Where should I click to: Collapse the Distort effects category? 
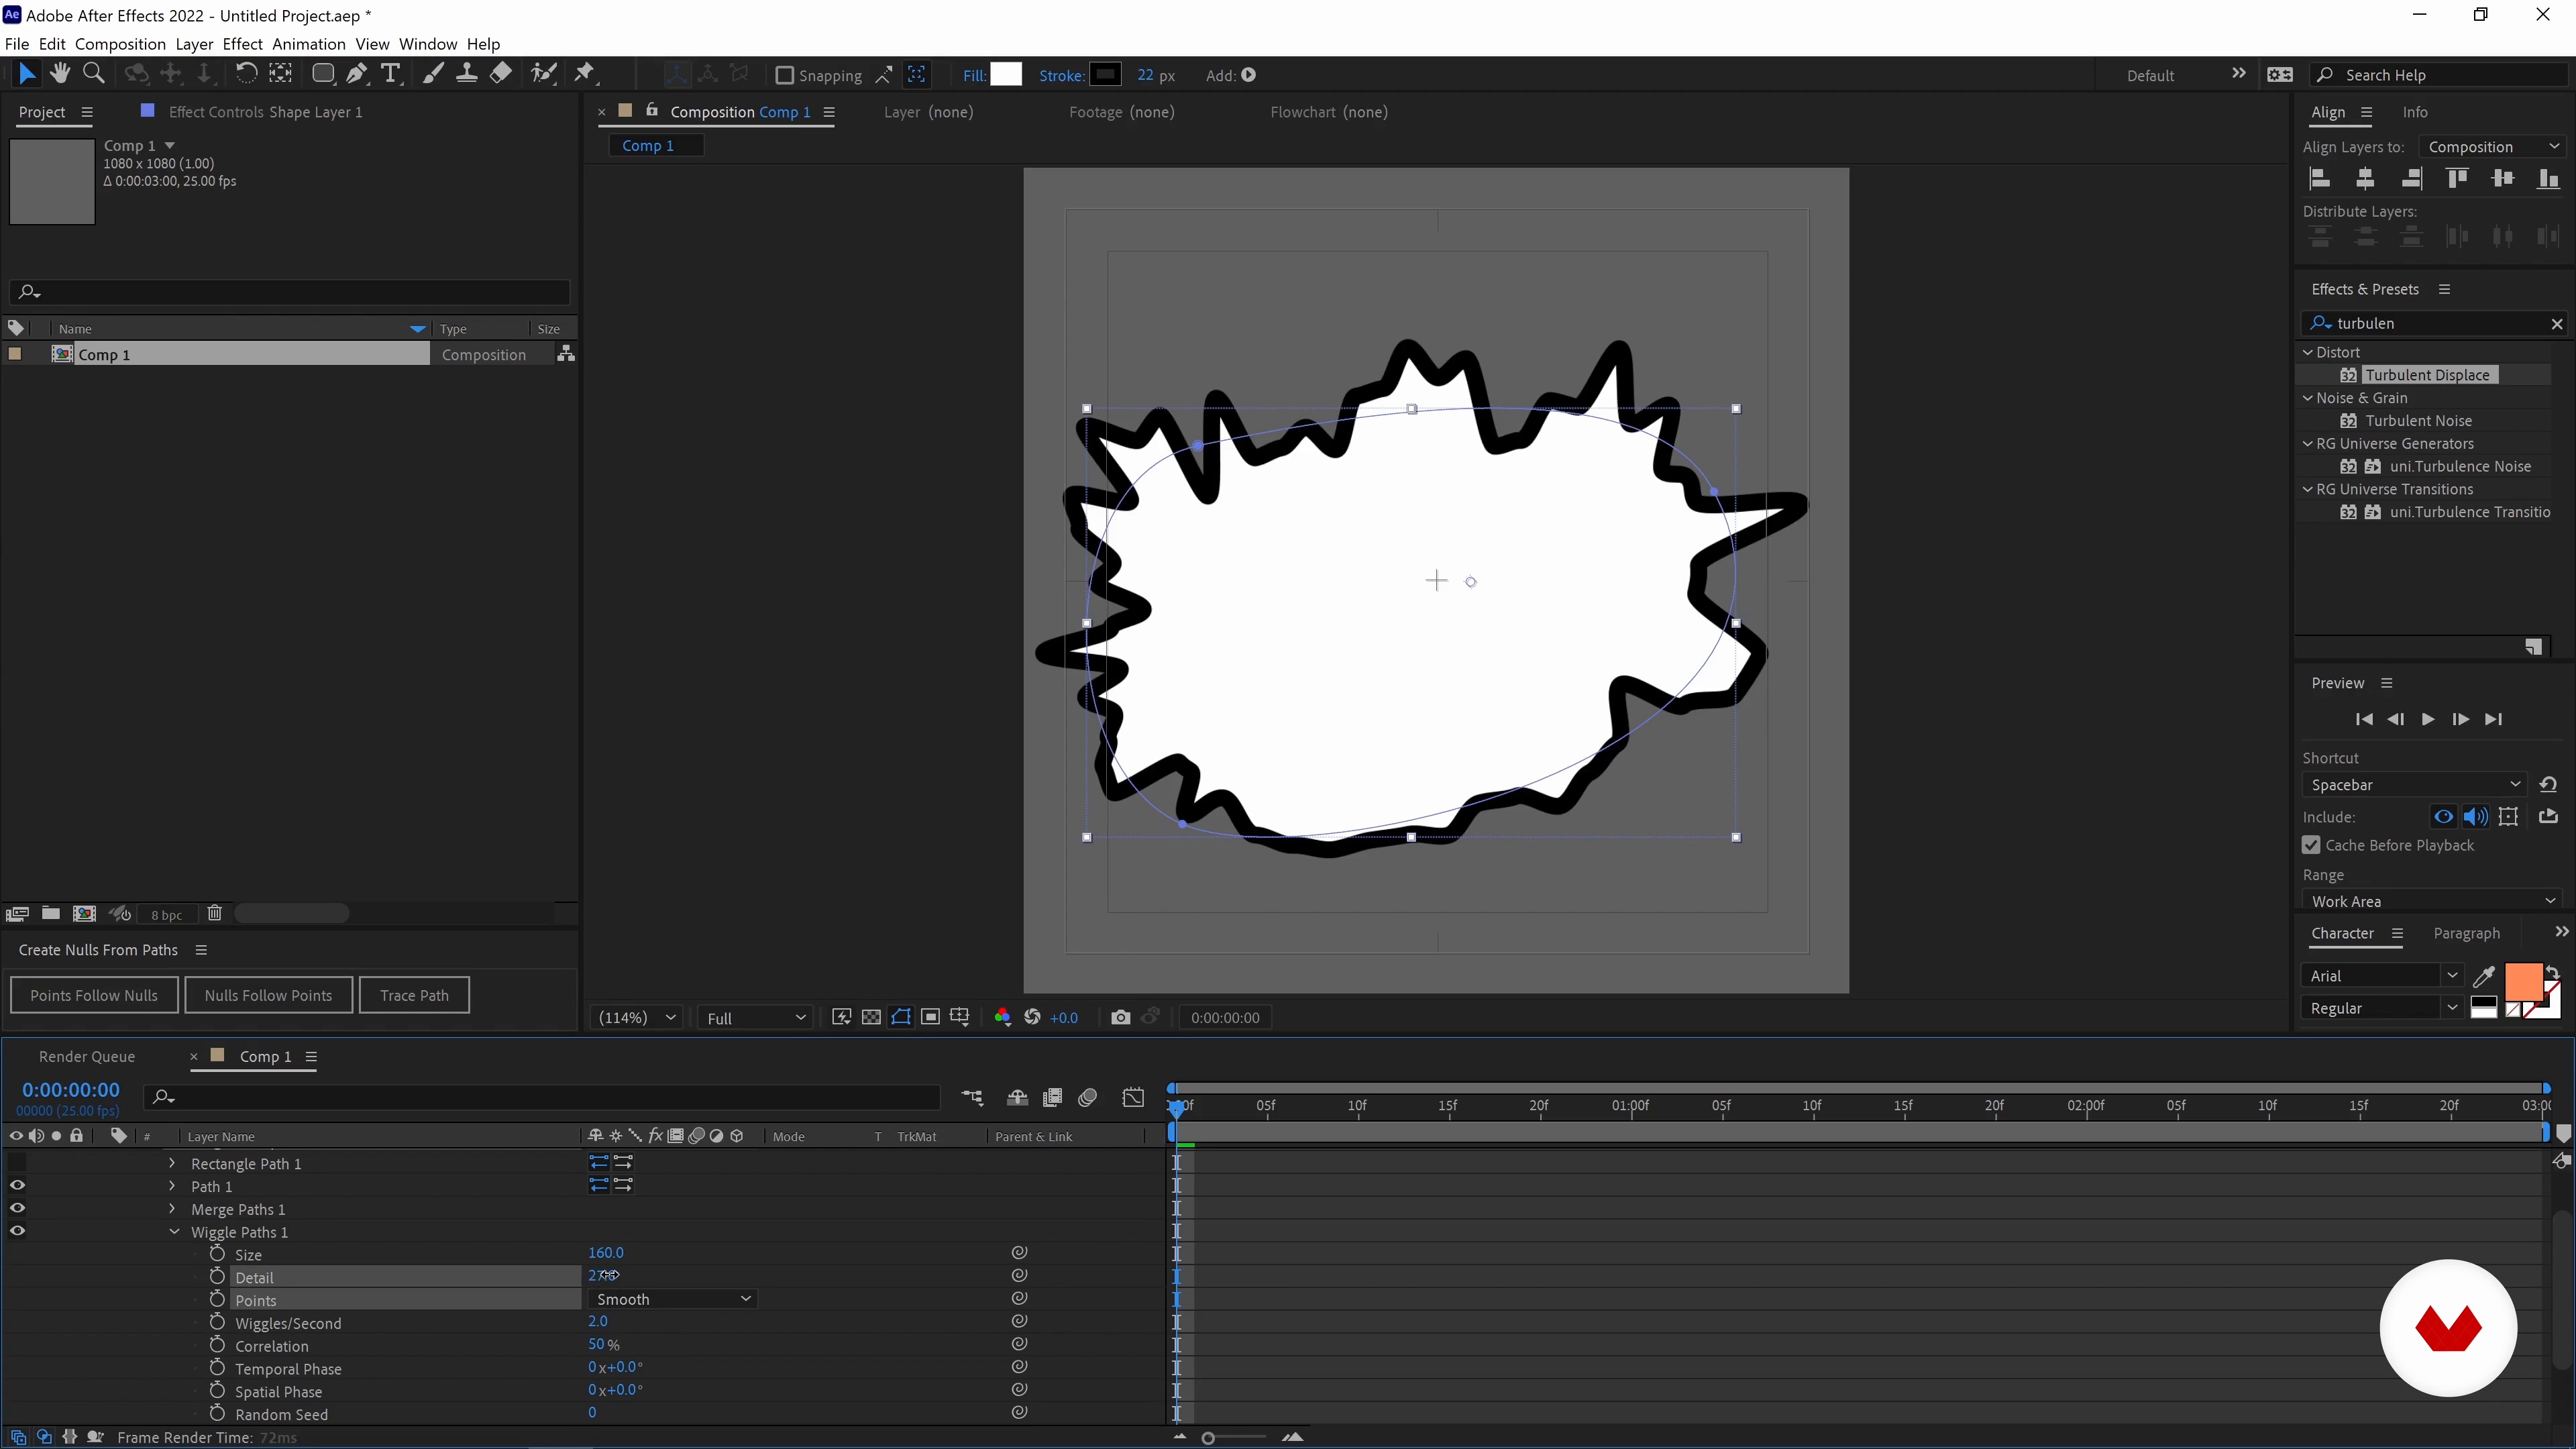pyautogui.click(x=2308, y=352)
